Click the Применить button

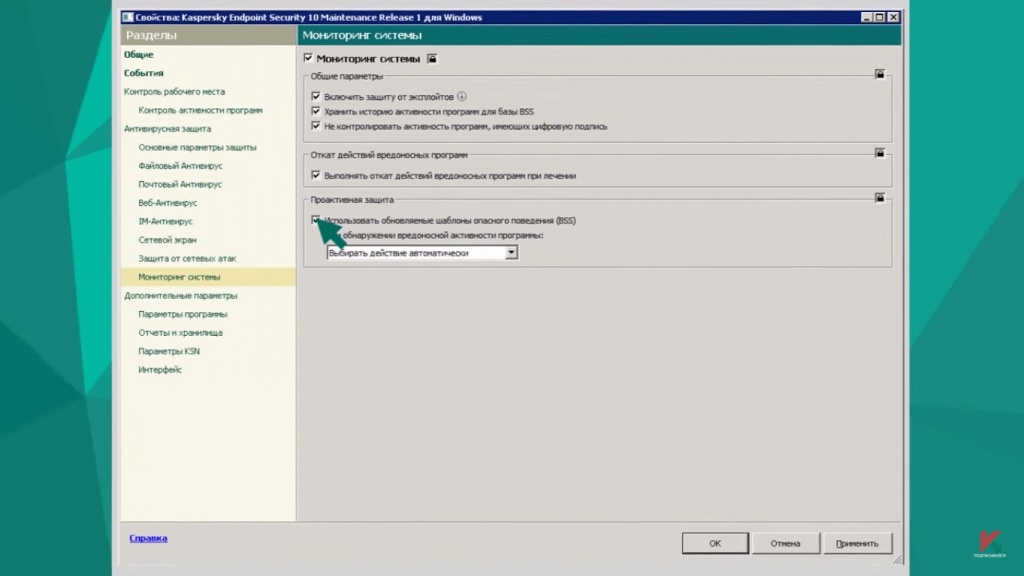[x=857, y=543]
